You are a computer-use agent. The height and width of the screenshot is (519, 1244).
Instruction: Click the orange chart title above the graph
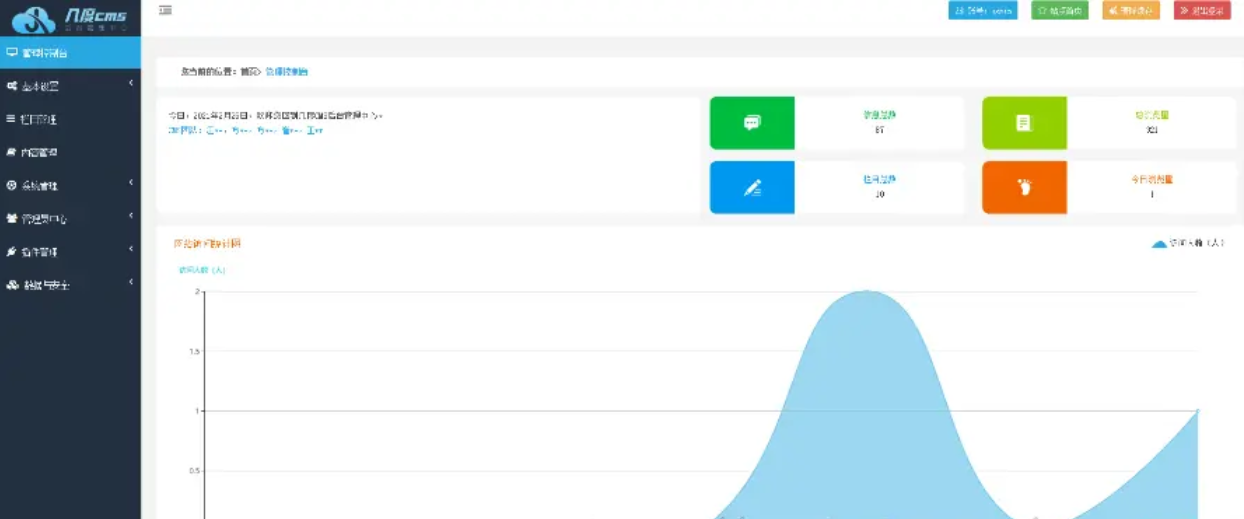(x=207, y=243)
